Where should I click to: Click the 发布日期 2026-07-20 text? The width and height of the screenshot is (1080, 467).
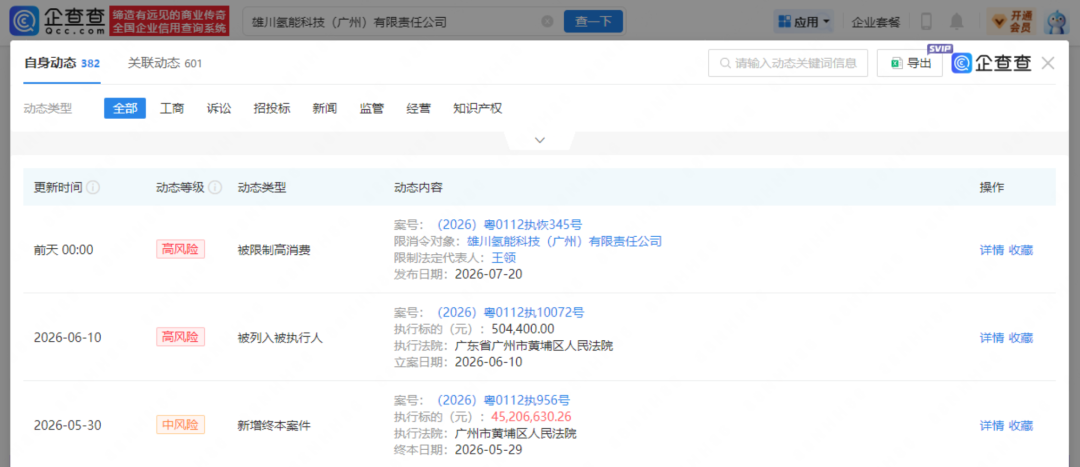(458, 274)
